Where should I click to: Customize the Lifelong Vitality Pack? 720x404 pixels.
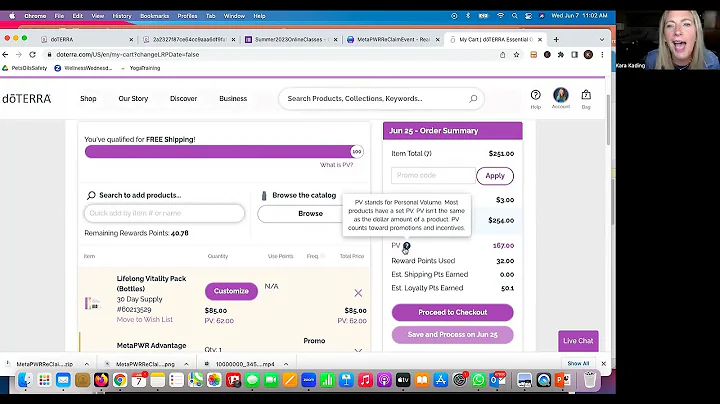[x=231, y=291]
